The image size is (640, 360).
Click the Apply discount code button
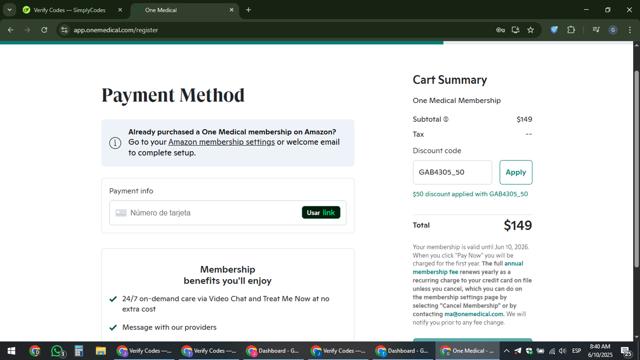pos(516,172)
